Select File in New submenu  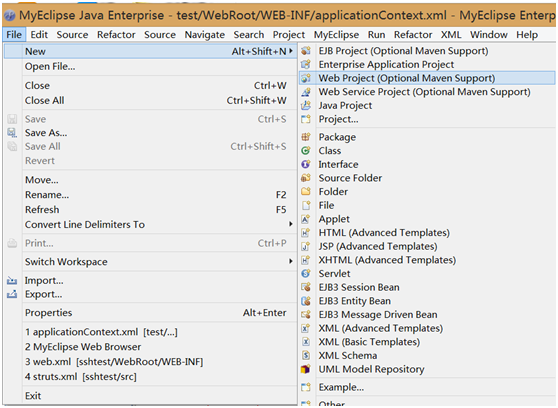click(427, 205)
